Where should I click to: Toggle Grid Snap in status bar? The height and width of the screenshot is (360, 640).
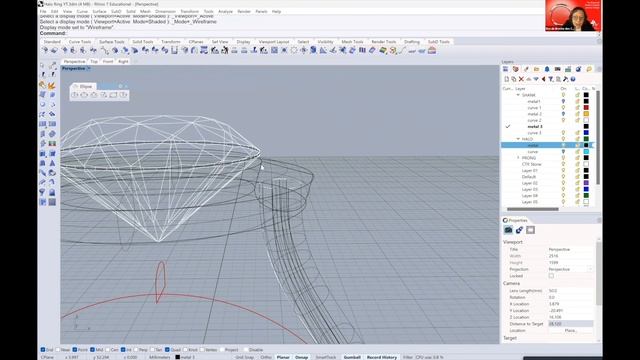[245, 357]
